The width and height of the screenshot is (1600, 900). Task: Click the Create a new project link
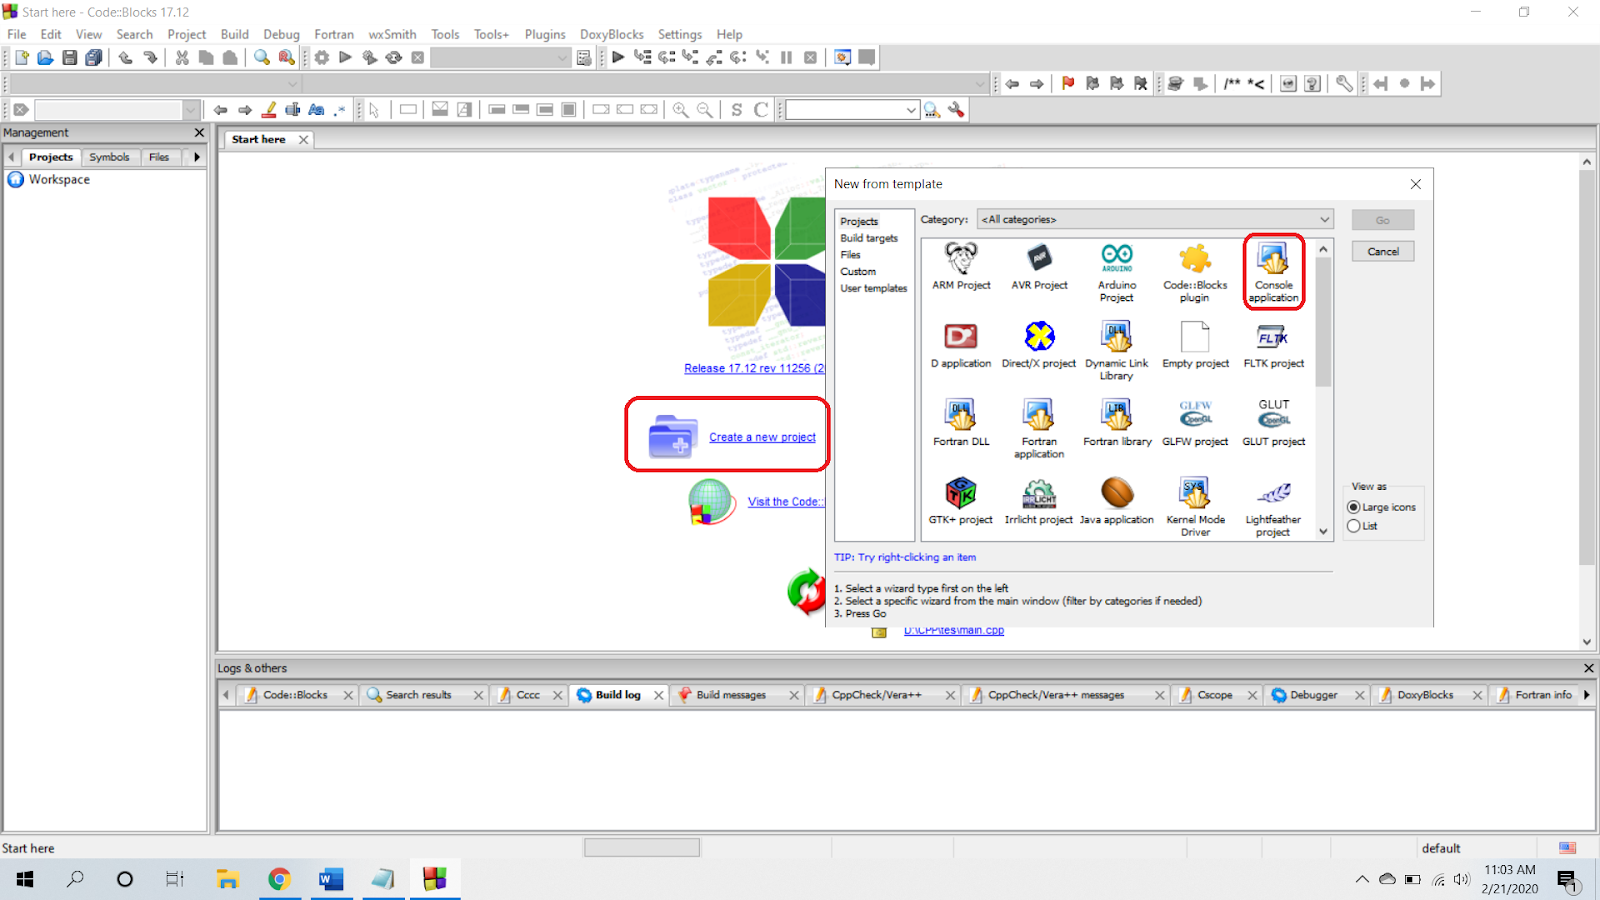tap(762, 437)
